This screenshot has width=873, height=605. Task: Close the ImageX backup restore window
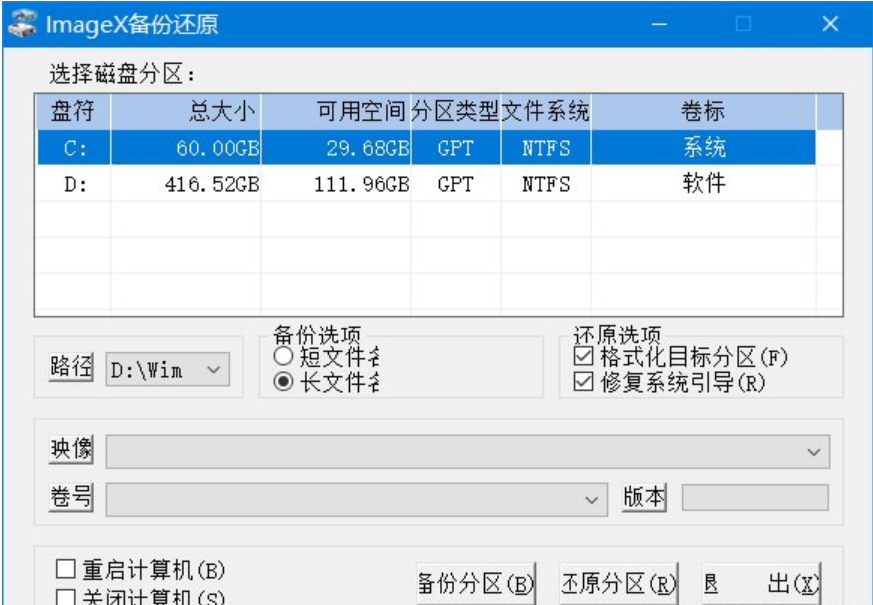point(830,24)
